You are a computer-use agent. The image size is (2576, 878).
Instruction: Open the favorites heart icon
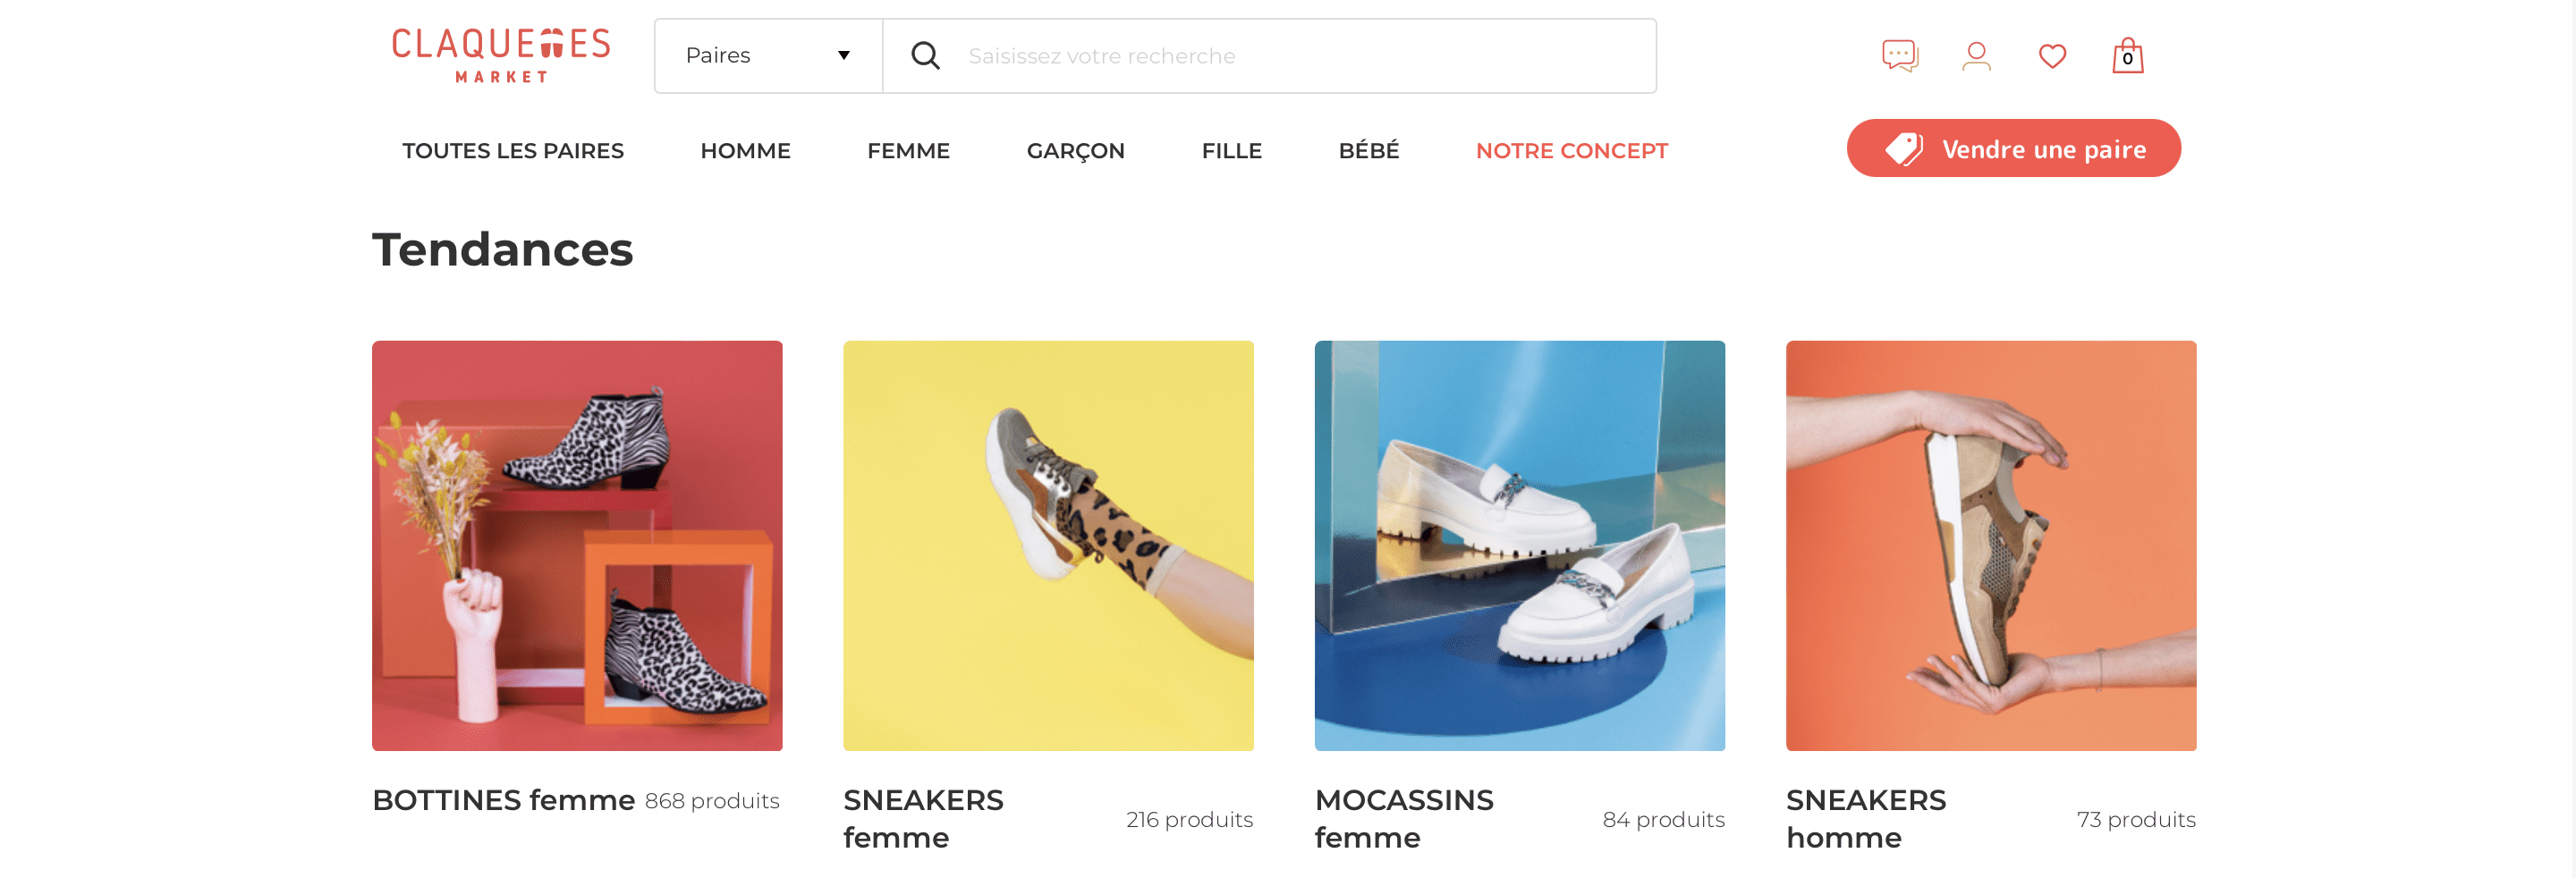click(2052, 56)
